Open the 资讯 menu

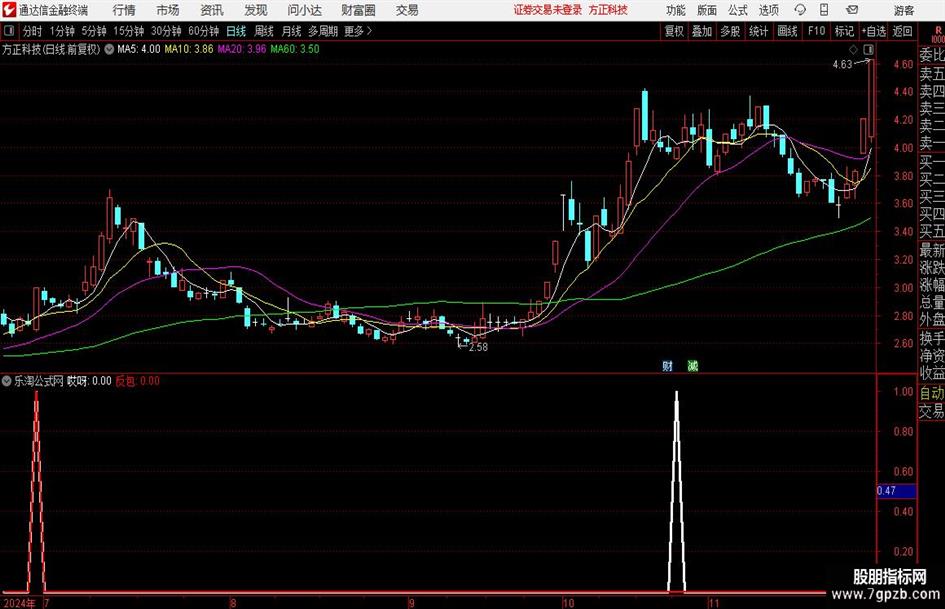pos(212,10)
